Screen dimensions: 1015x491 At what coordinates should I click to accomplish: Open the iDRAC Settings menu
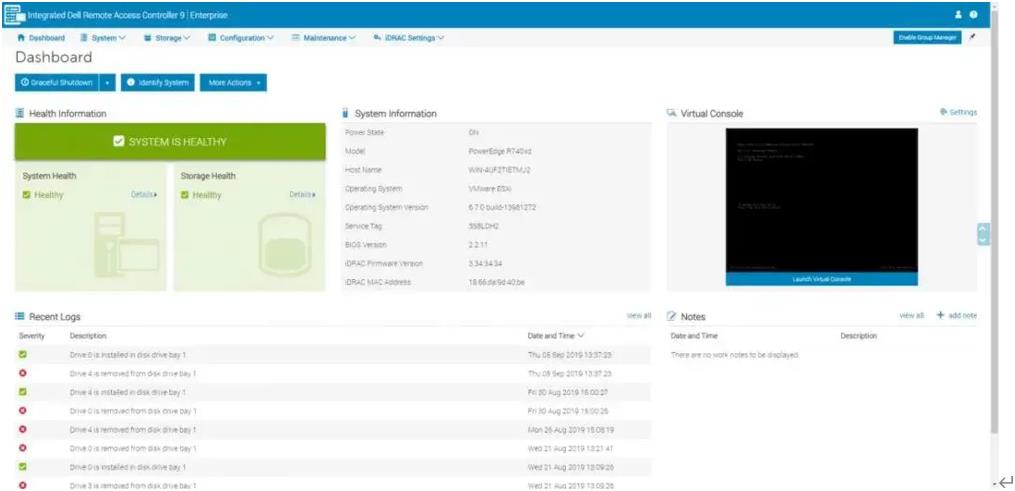(409, 38)
